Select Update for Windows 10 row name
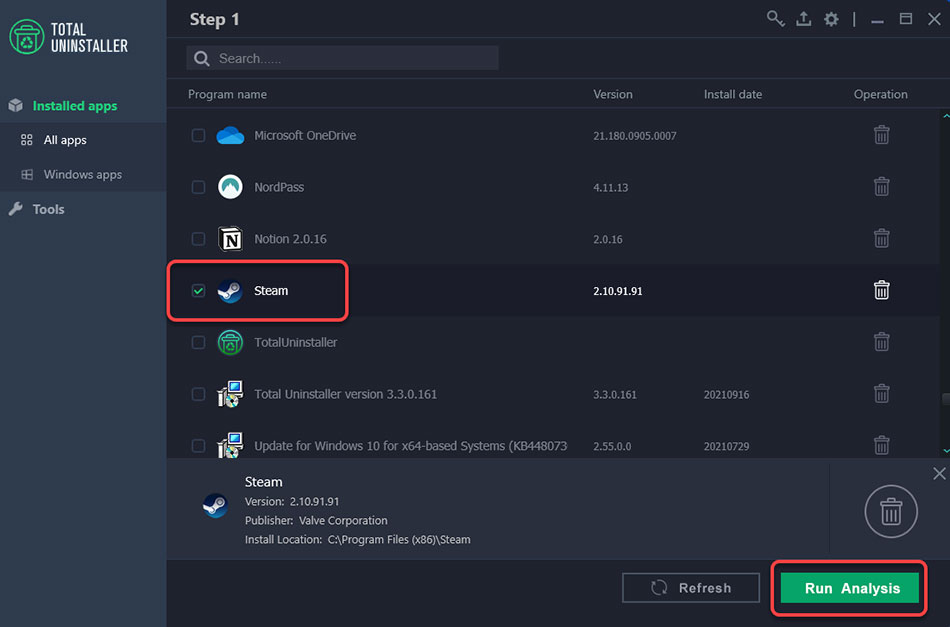The image size is (950, 627). pos(410,446)
